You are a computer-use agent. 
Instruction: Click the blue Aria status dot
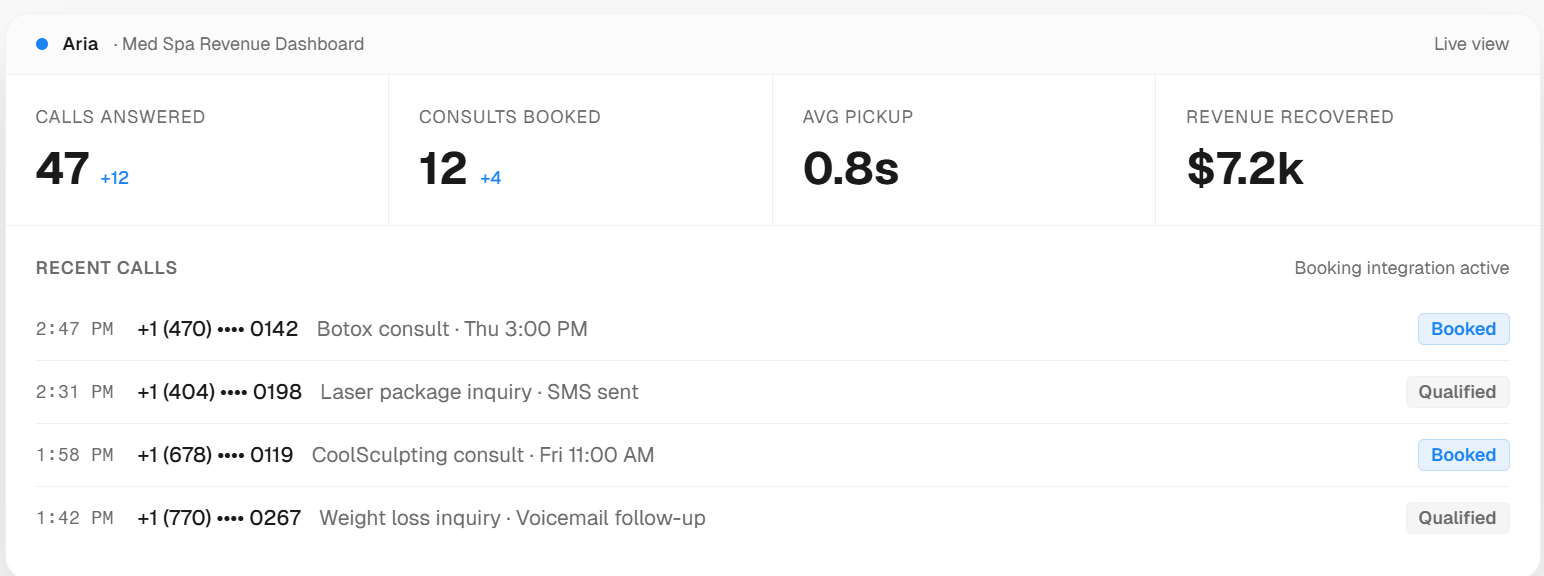coord(42,44)
